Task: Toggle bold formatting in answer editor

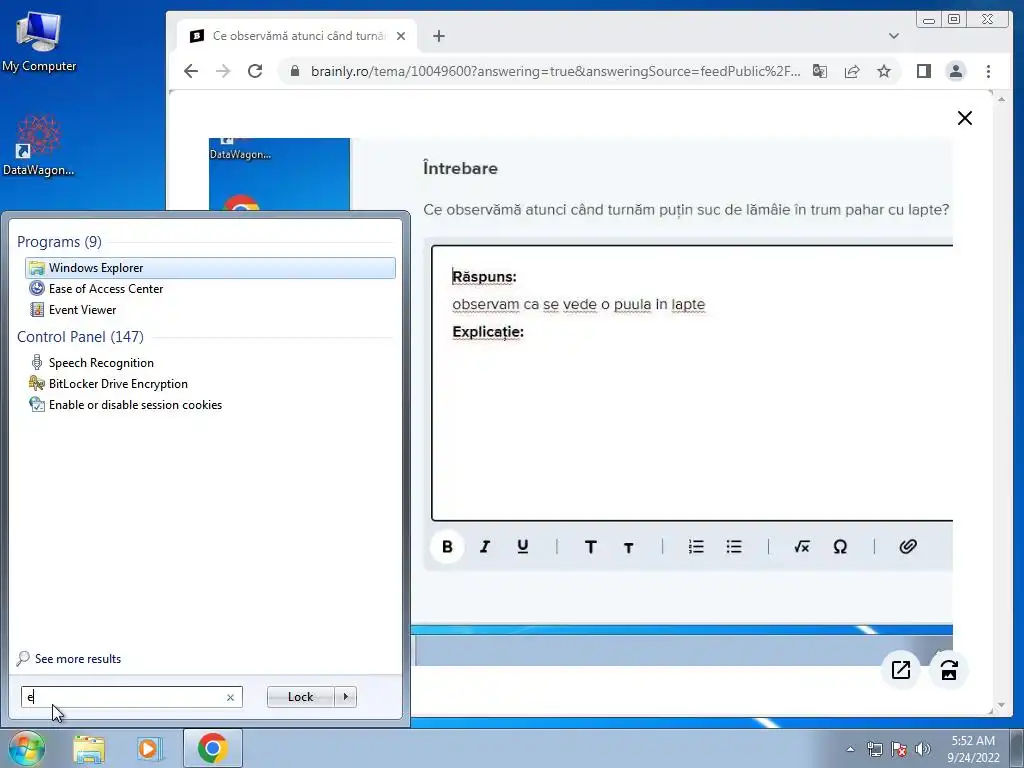Action: click(x=447, y=547)
